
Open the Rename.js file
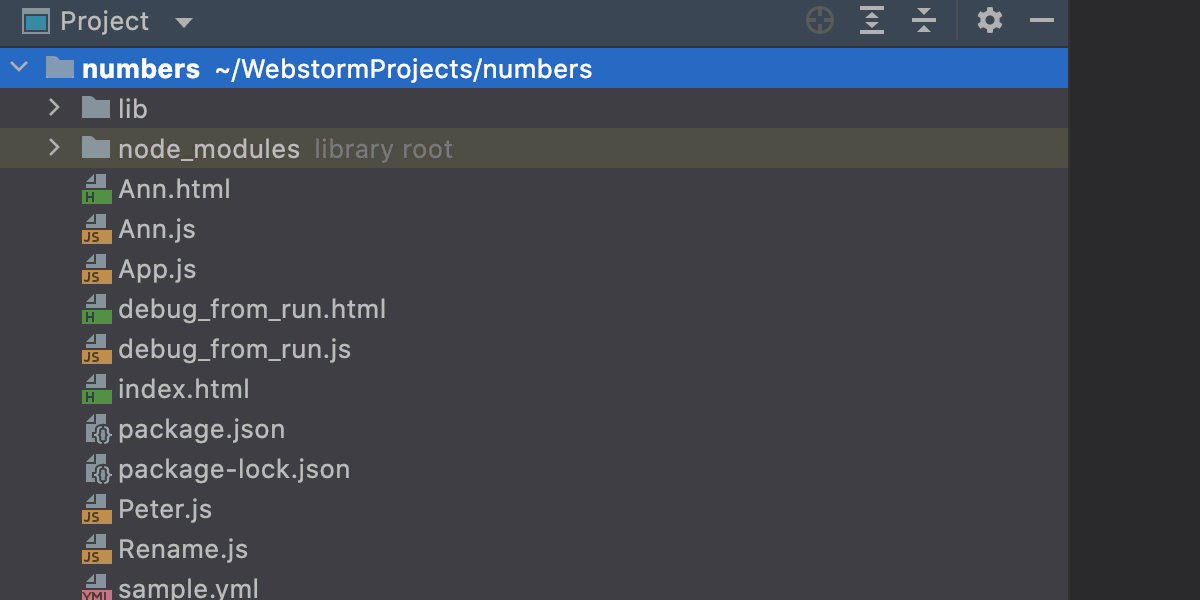[183, 548]
